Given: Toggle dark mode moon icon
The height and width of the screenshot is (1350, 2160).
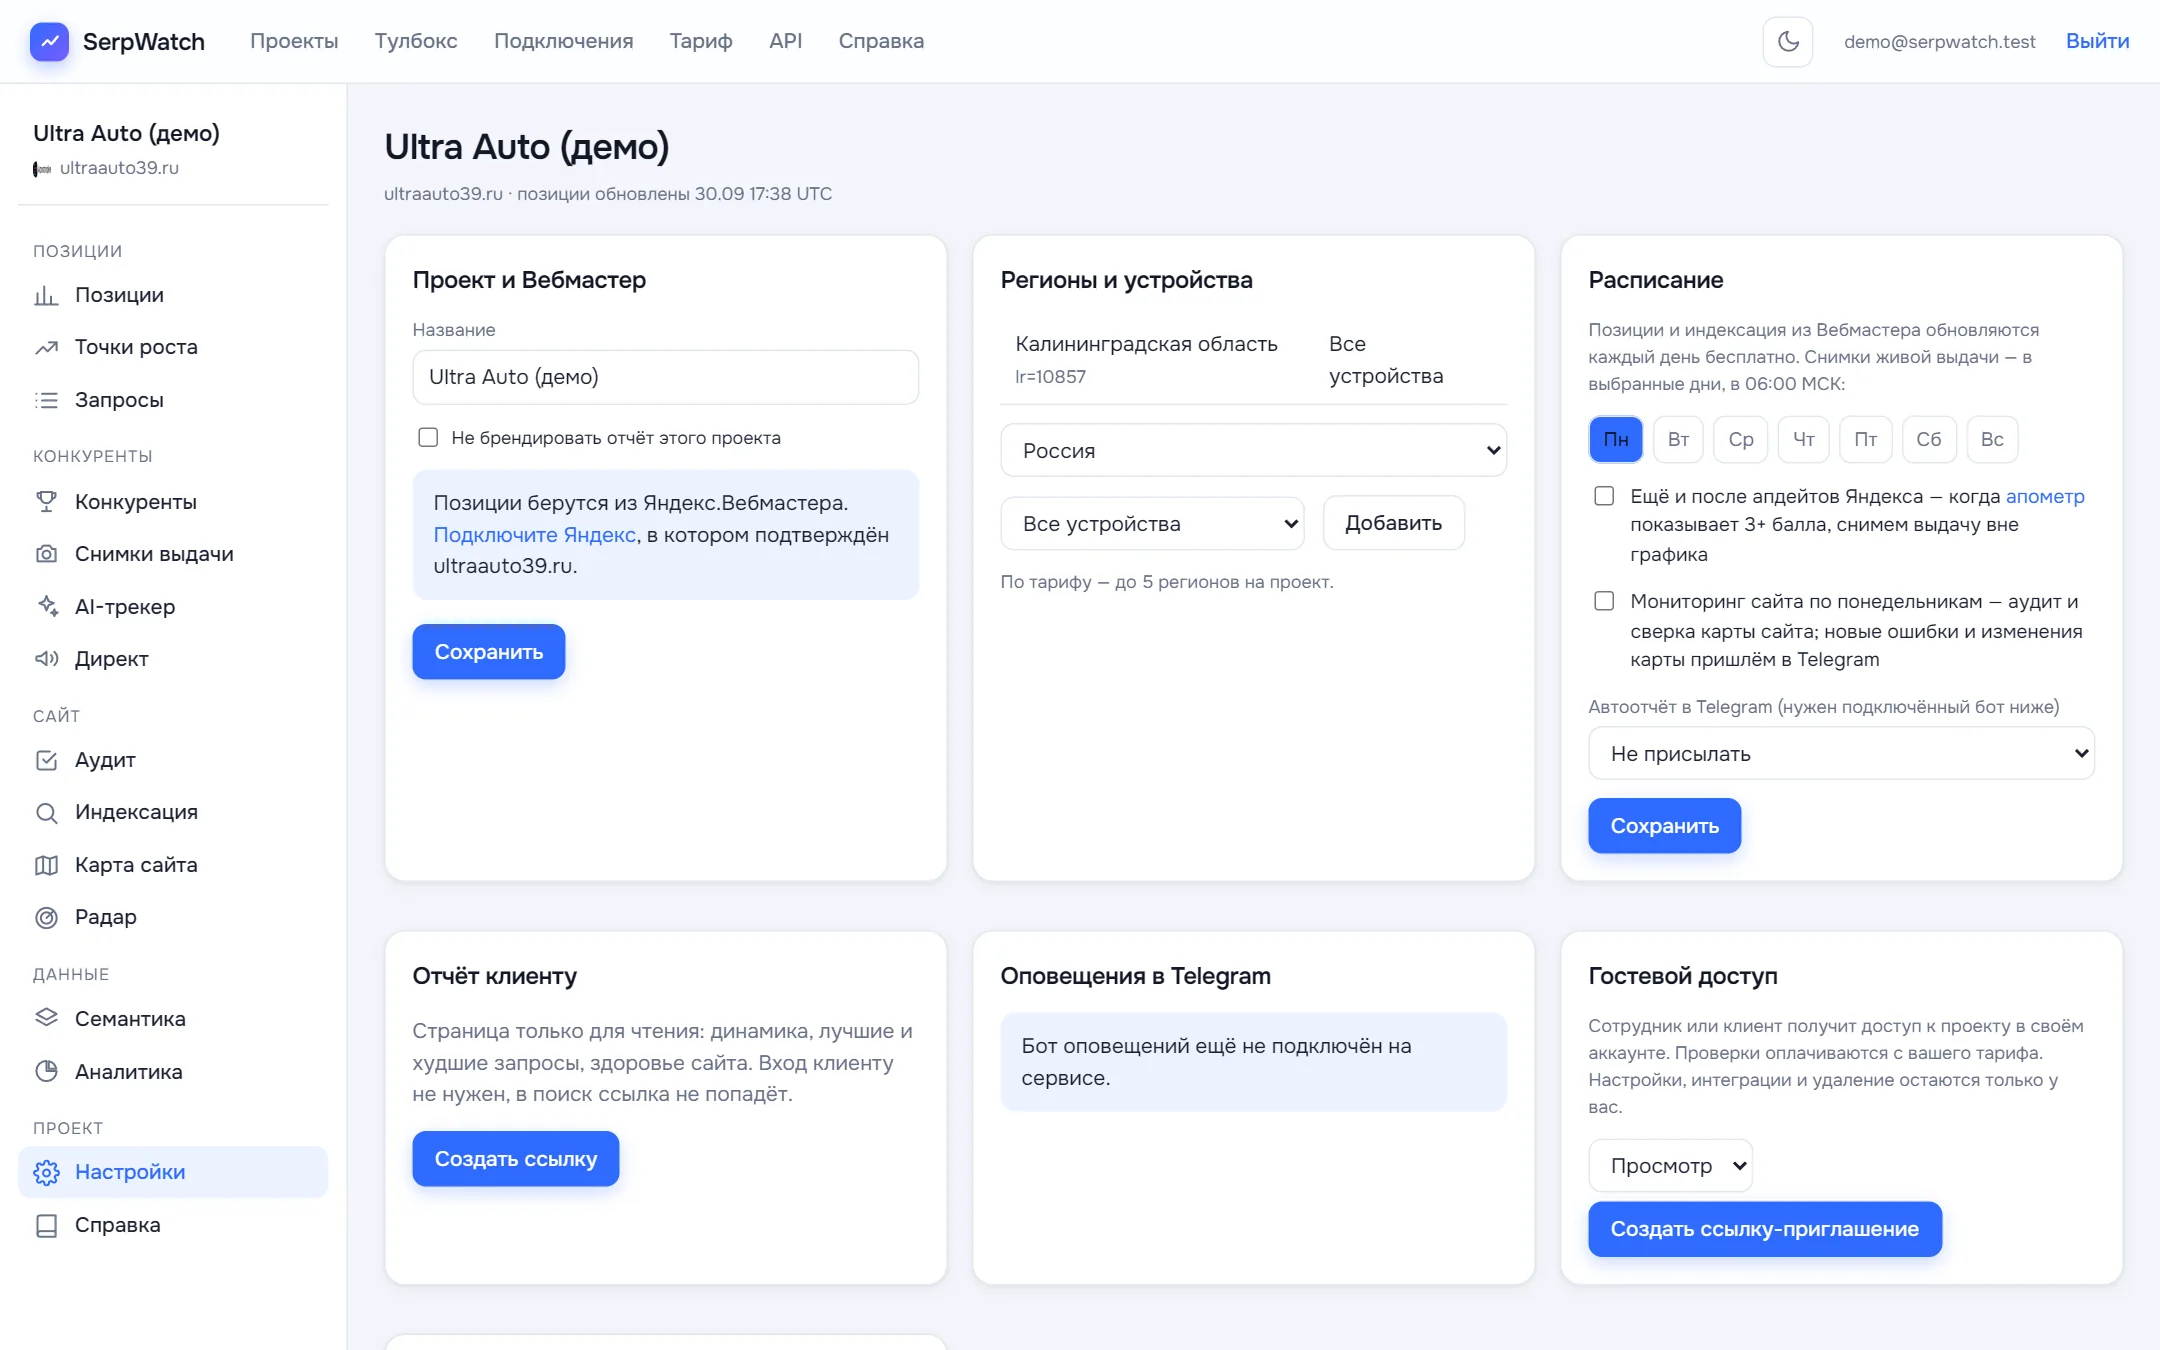Looking at the screenshot, I should point(1788,41).
